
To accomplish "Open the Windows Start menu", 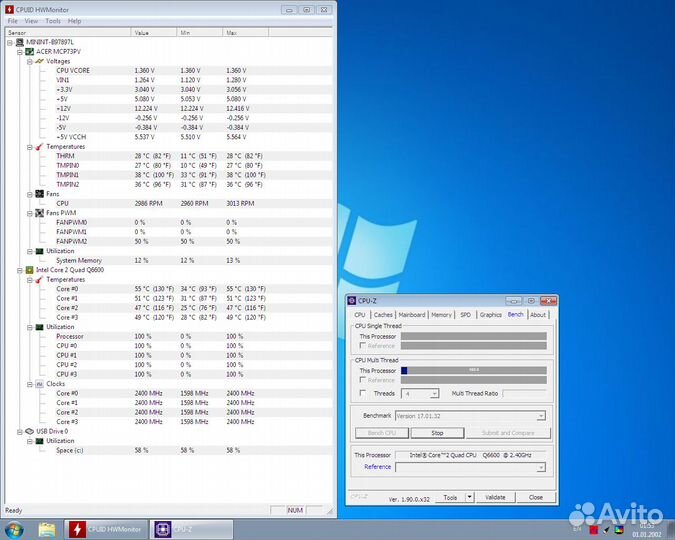I will click(x=14, y=529).
